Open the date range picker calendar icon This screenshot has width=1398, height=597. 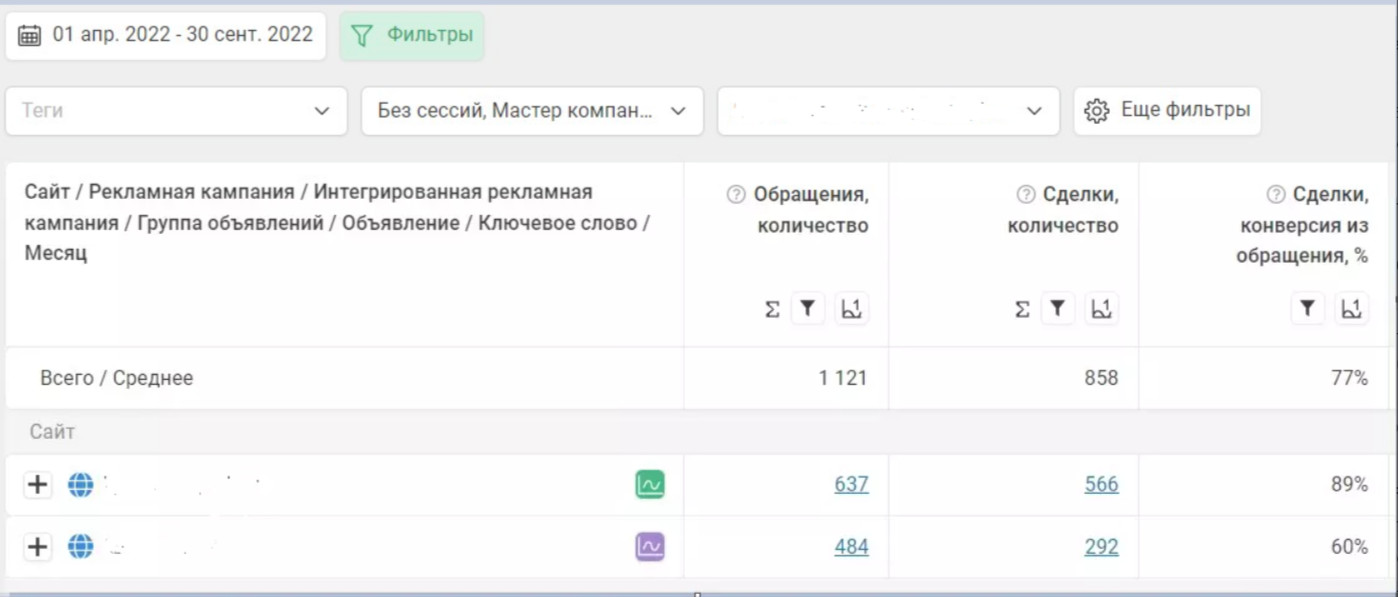click(30, 36)
